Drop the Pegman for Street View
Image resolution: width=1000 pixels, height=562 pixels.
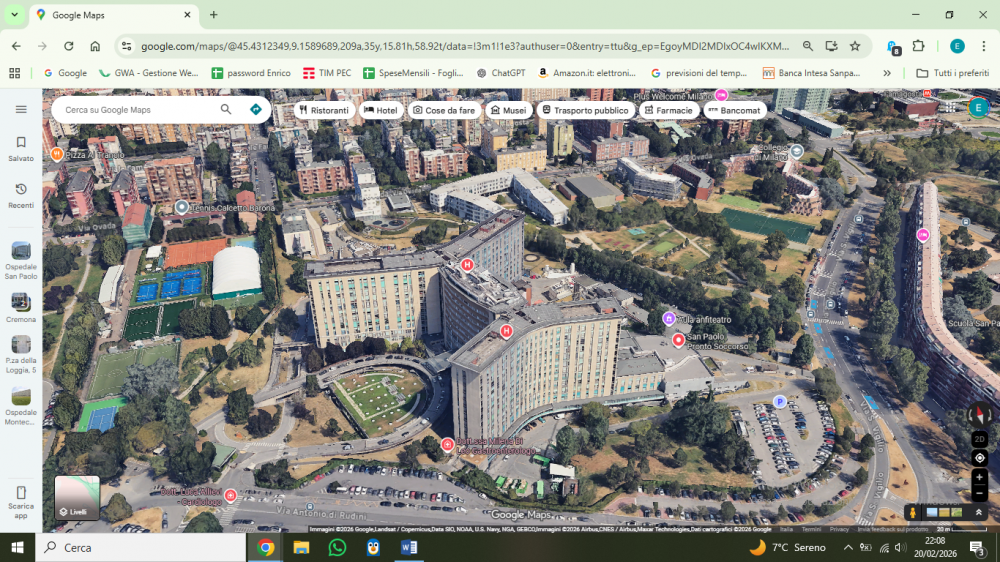click(x=913, y=512)
